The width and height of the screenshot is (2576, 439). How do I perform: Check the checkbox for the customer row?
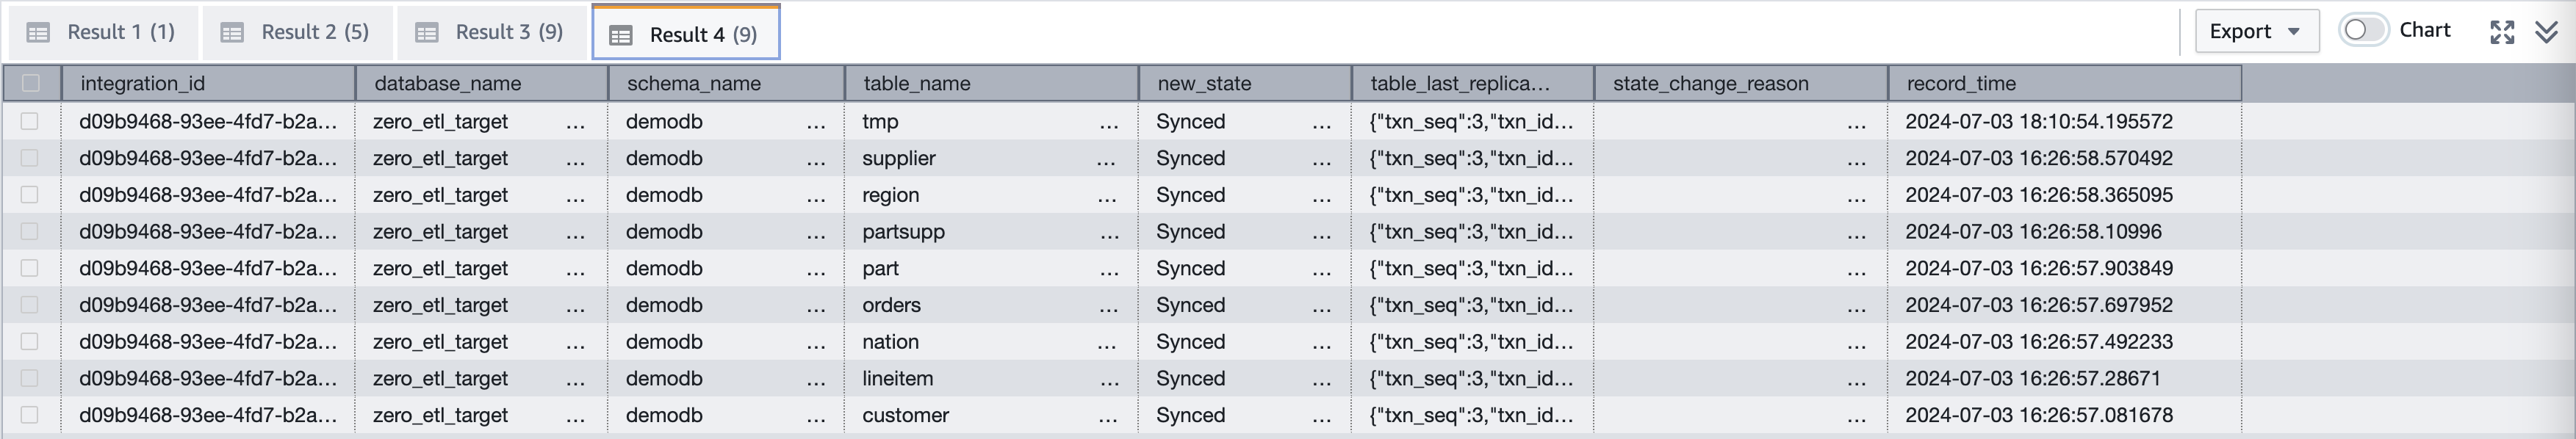pos(31,415)
